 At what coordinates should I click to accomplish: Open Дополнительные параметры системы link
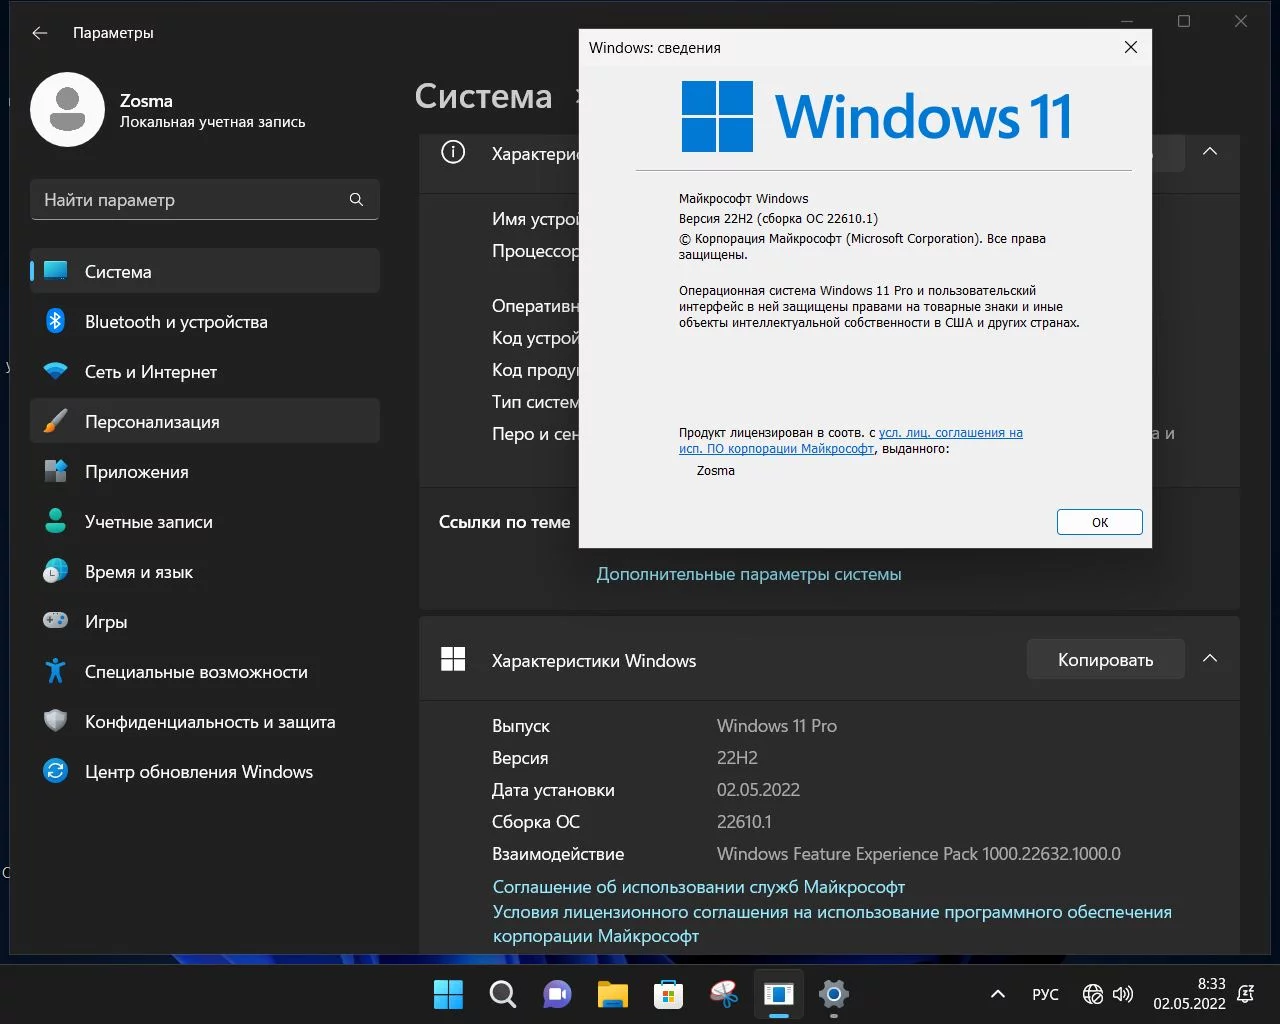(x=748, y=574)
